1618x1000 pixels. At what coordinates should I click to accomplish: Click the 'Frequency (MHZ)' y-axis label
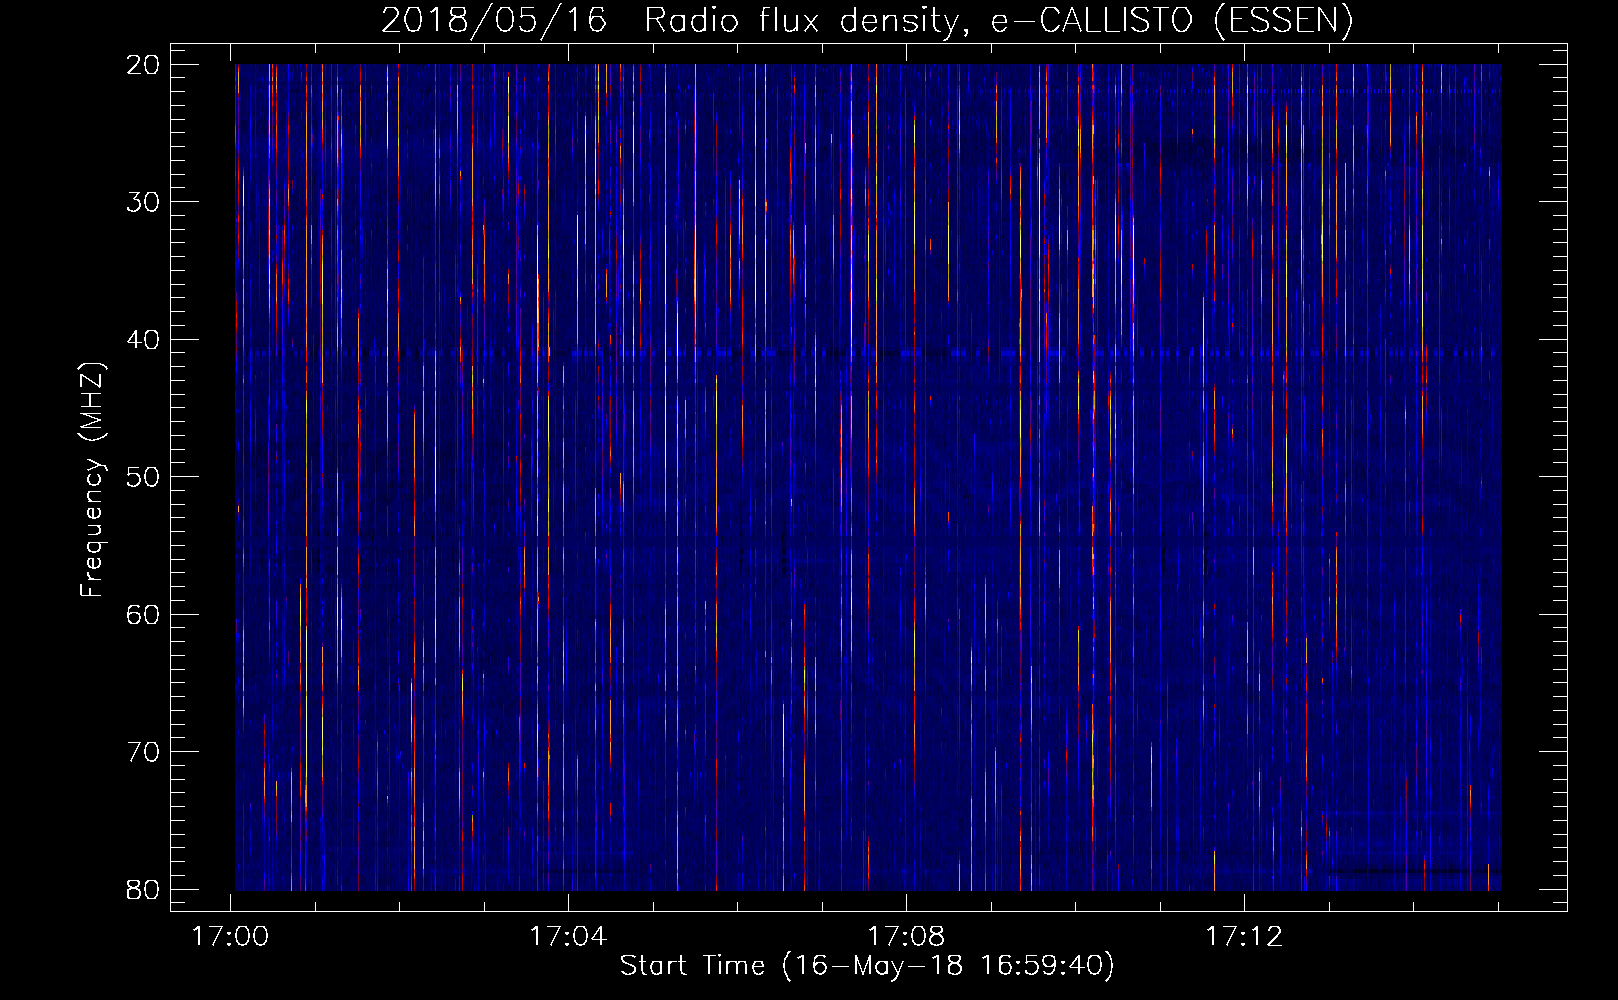[92, 480]
